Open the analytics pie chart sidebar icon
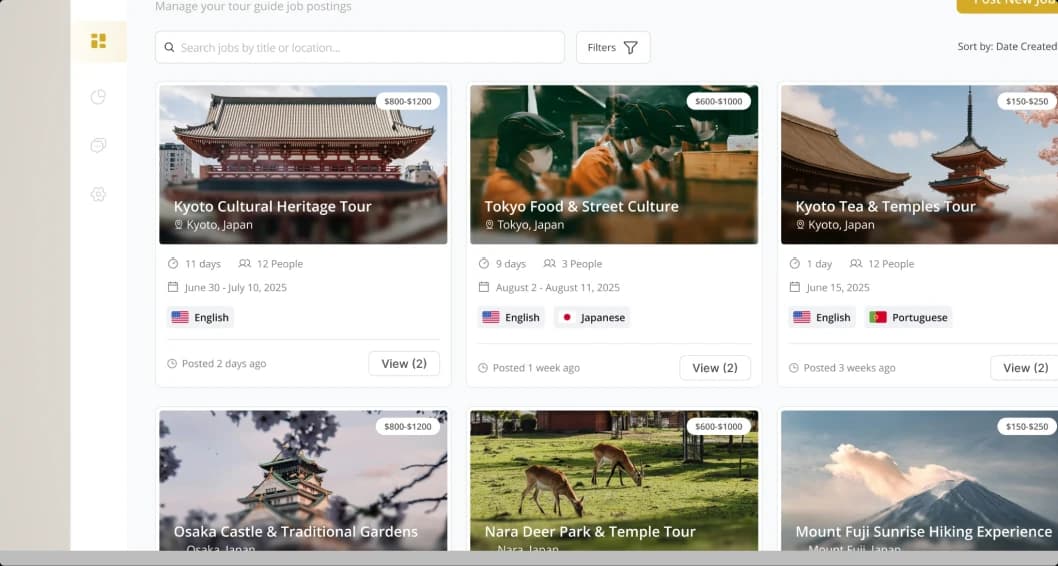 (x=99, y=97)
